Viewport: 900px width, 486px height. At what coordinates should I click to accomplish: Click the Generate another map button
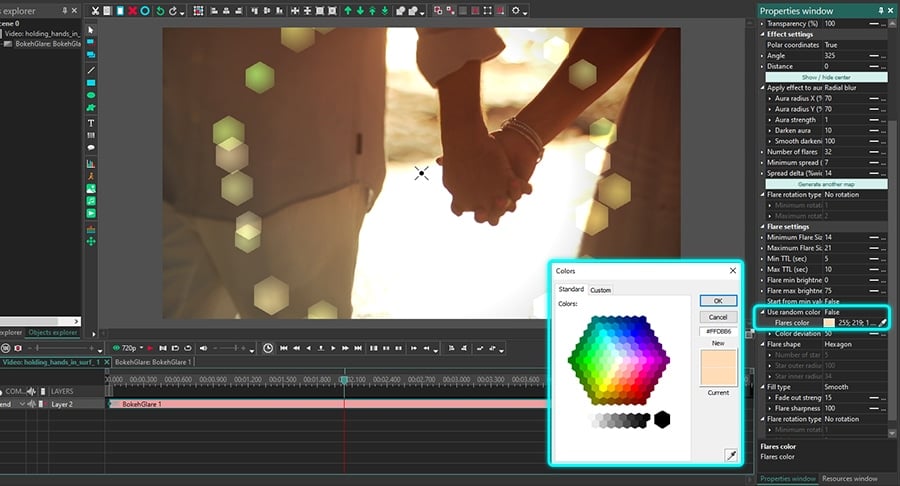point(826,184)
